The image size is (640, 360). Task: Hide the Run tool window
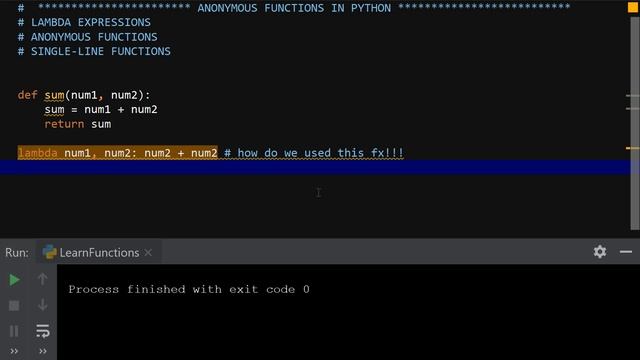coord(626,252)
